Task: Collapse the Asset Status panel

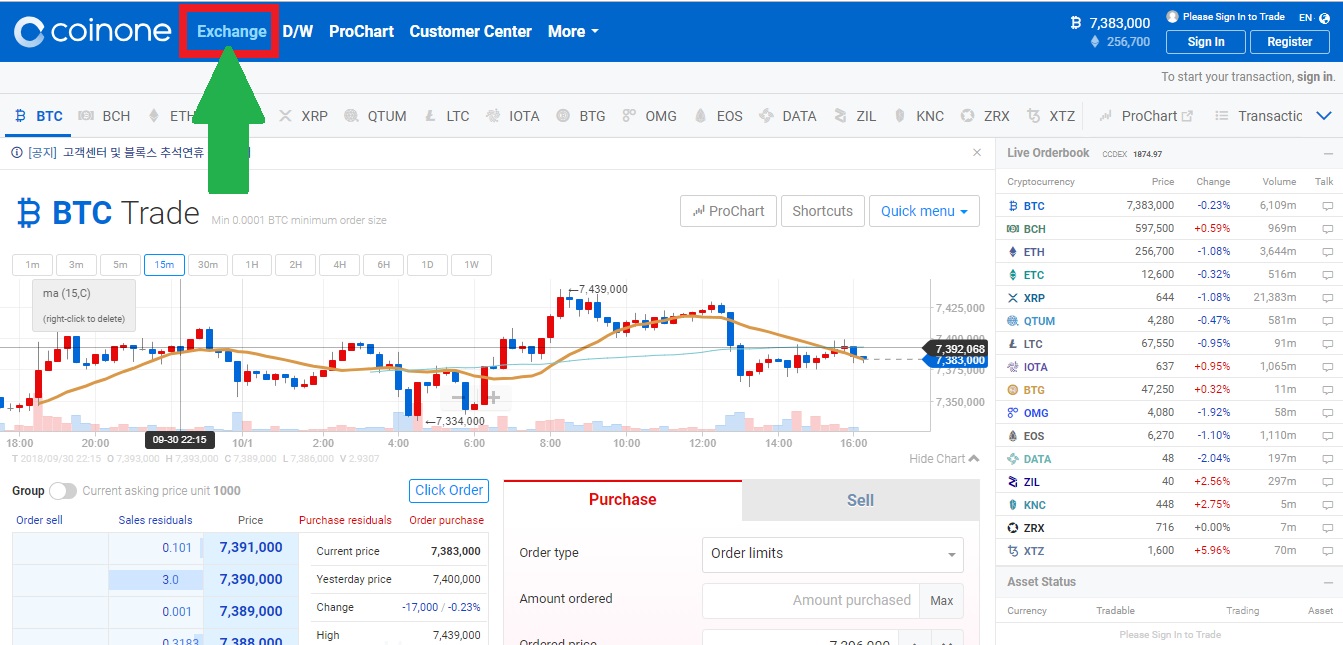Action: [x=1327, y=582]
